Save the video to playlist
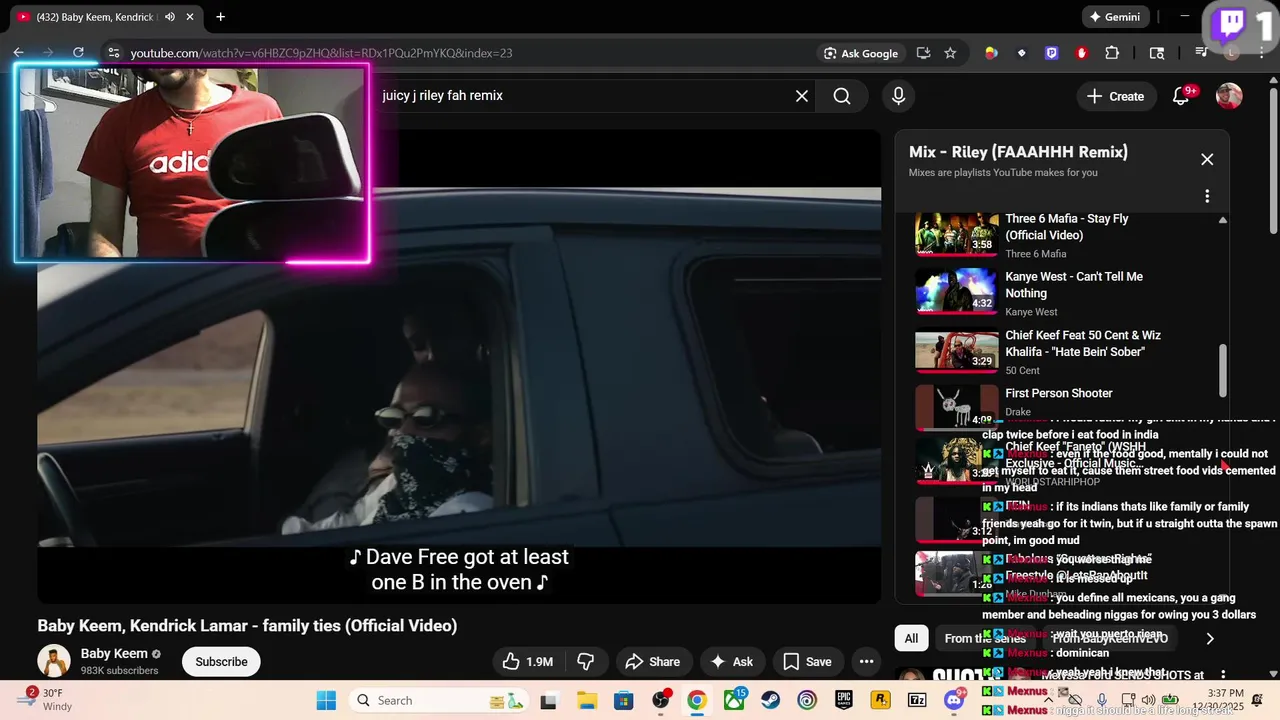Screen dimensions: 1280x720 pos(807,661)
